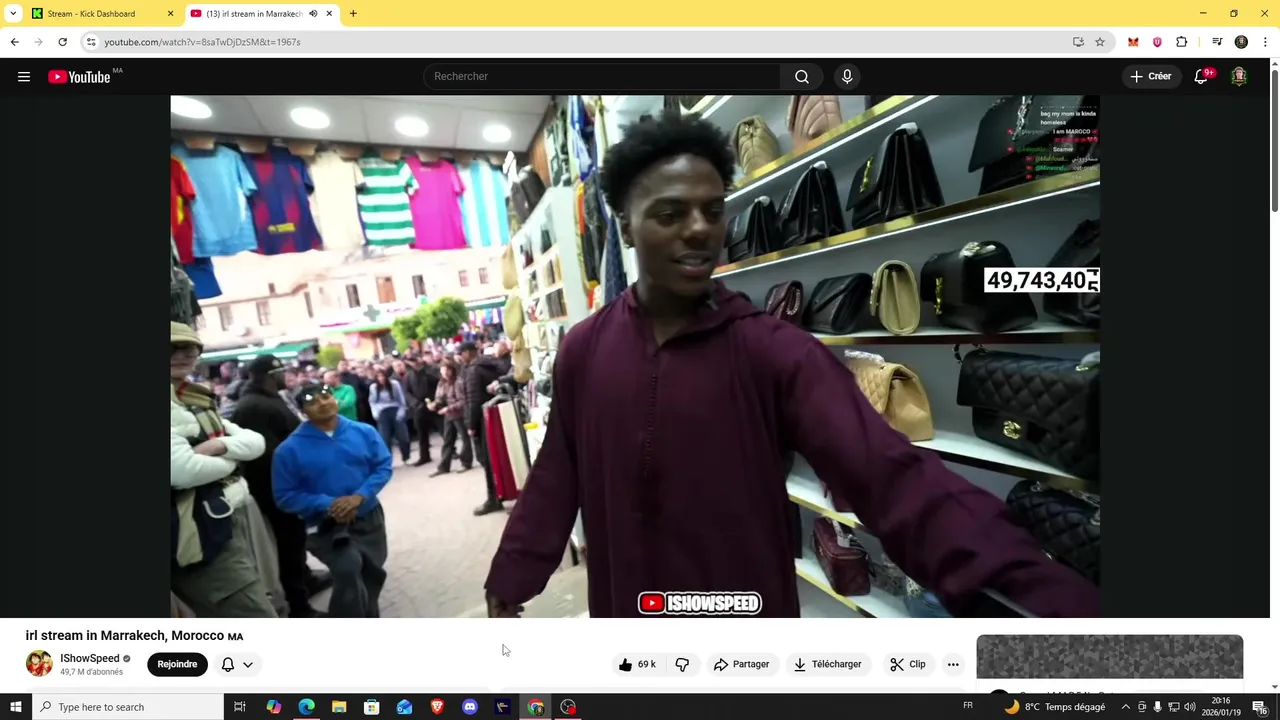Screen dimensions: 1280x720
Task: Open Microsoft Edge from taskbar
Action: tap(306, 707)
